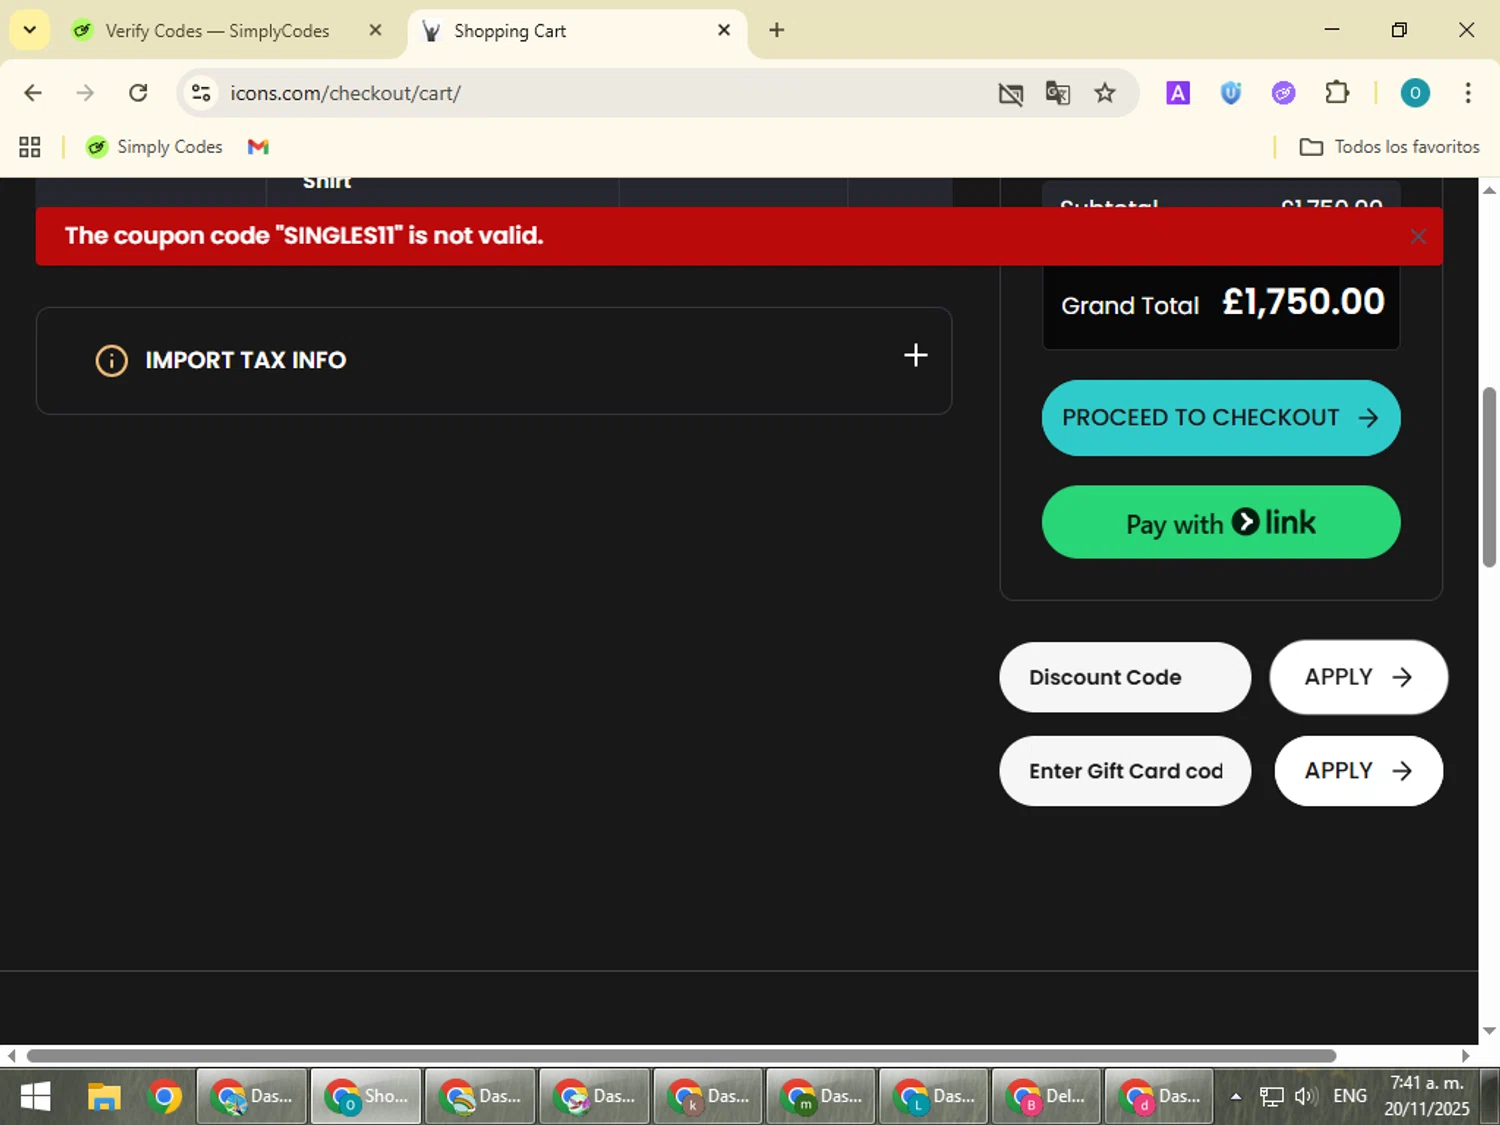Open the Extensions puzzle menu
1500x1125 pixels.
point(1337,93)
